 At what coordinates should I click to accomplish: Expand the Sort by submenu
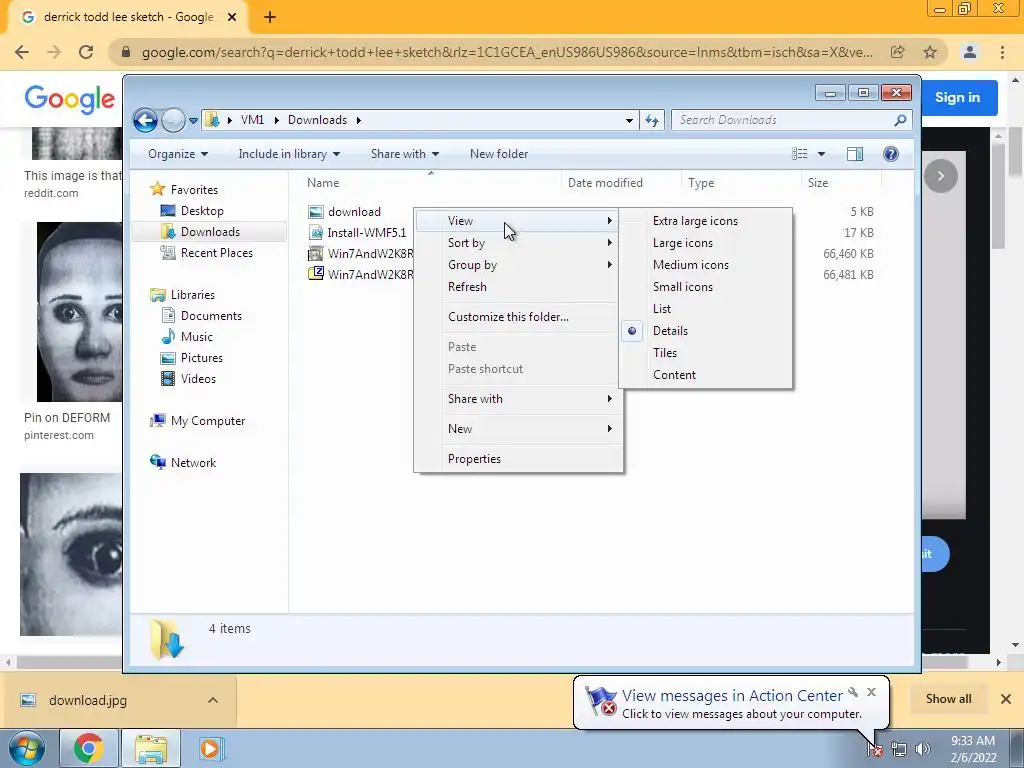519,243
